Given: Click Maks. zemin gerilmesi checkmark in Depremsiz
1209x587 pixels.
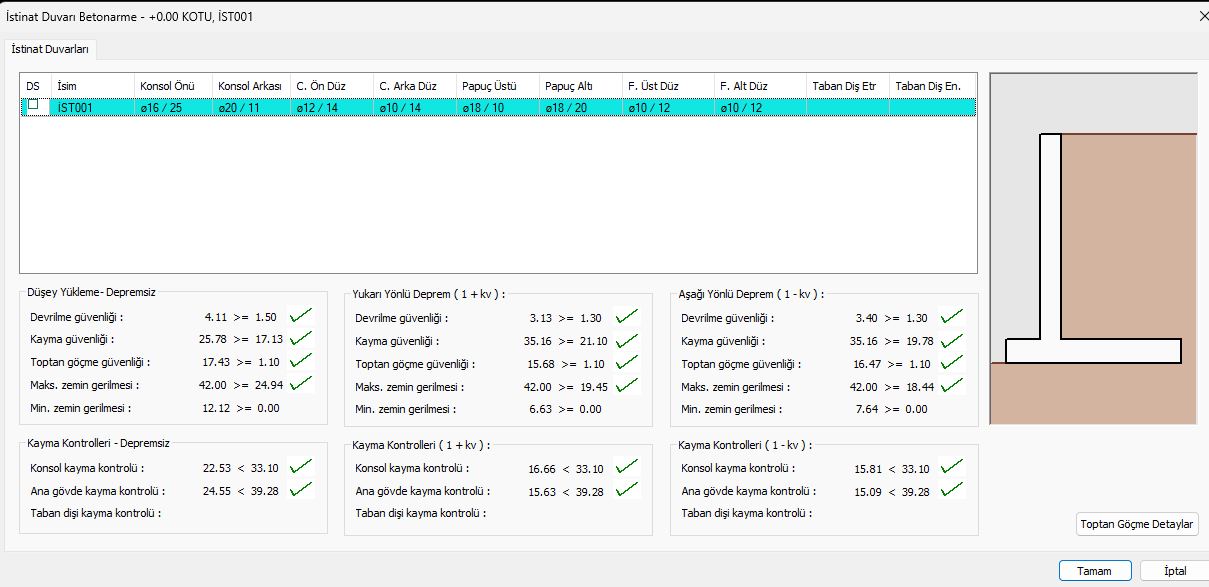Looking at the screenshot, I should tap(300, 384).
